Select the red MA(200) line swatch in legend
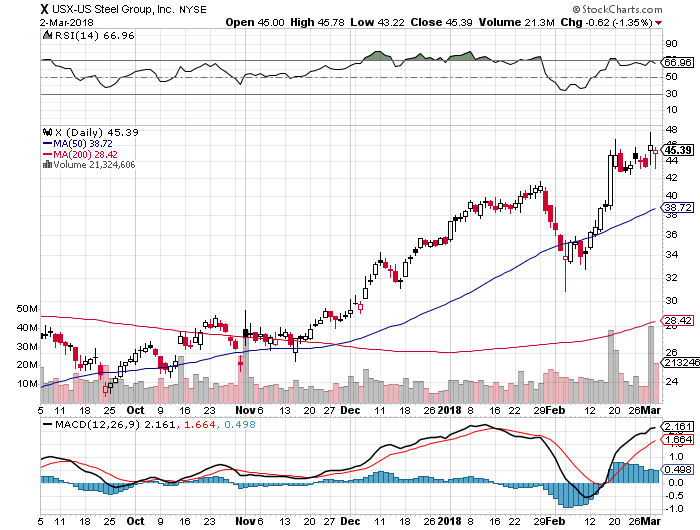 (47, 154)
